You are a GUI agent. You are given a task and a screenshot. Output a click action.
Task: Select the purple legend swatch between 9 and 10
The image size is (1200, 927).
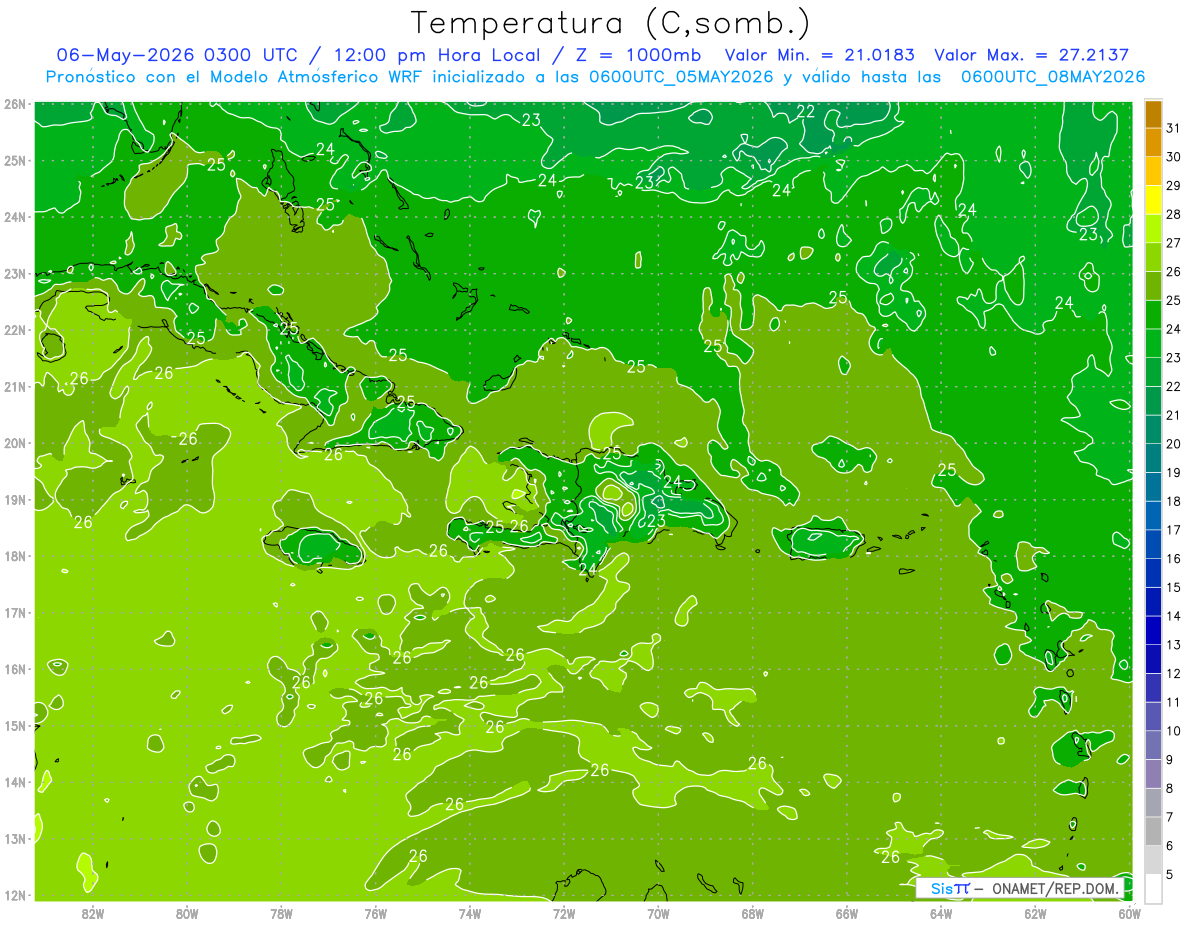1153,746
